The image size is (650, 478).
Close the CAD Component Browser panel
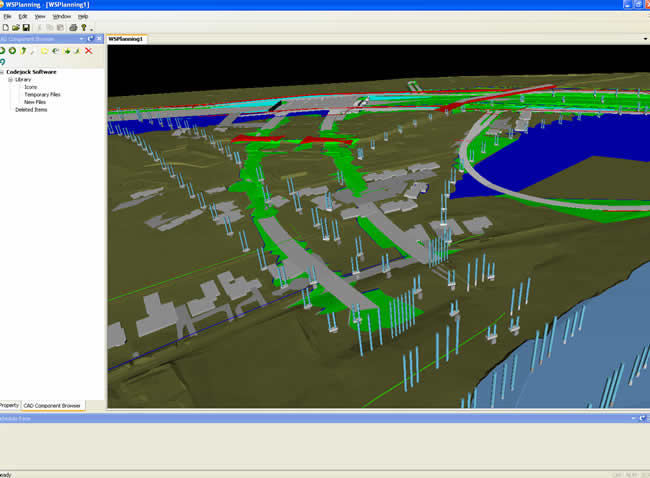coord(99,38)
